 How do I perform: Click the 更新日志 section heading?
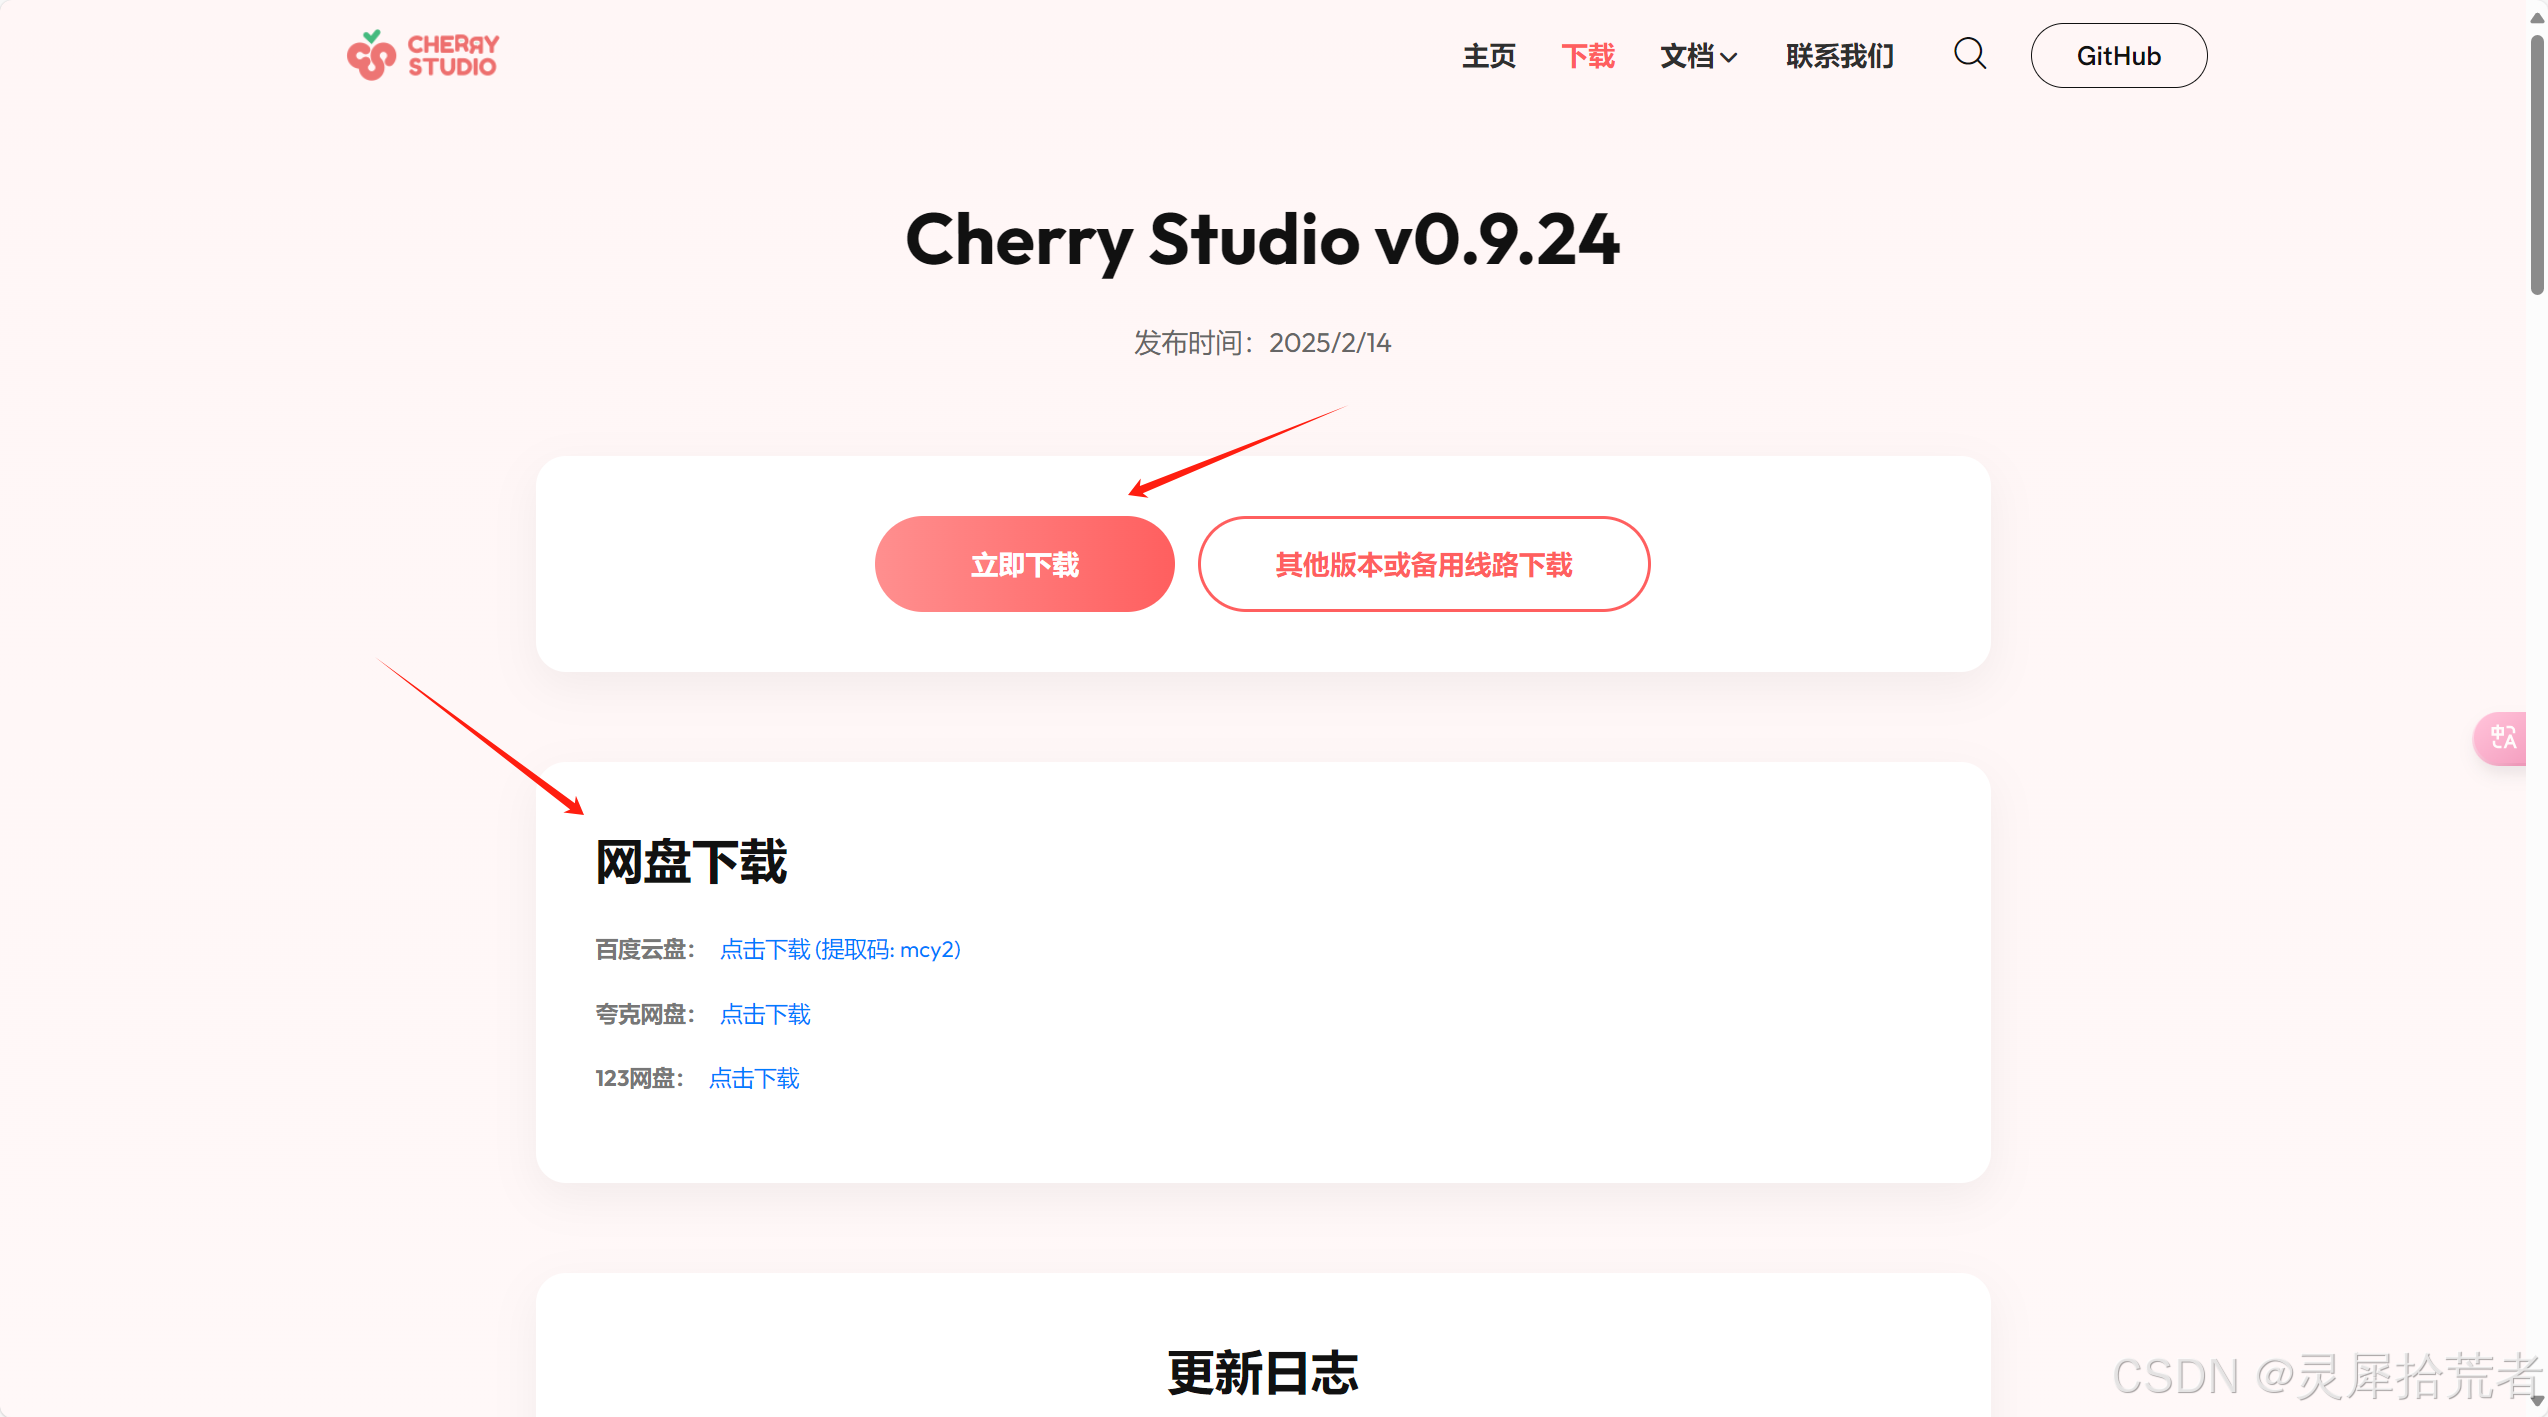point(1262,1373)
